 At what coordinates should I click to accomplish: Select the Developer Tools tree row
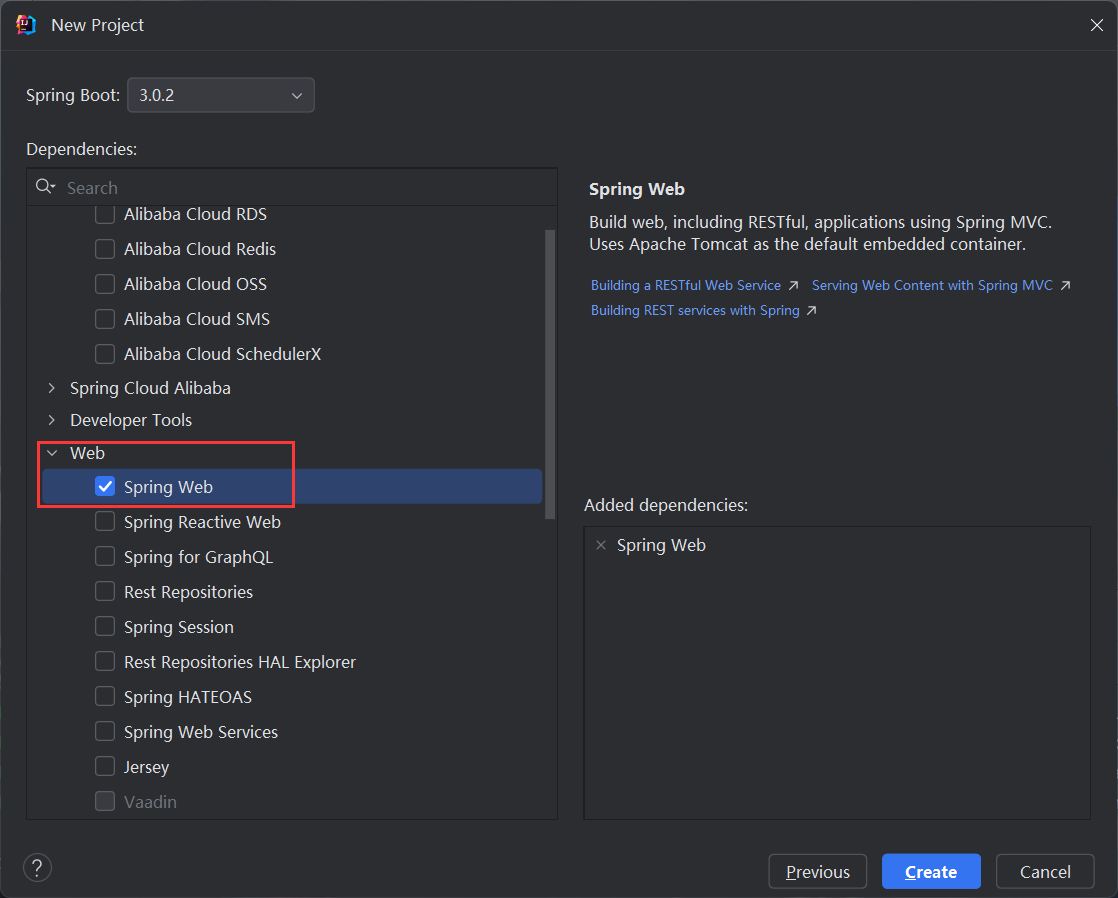coord(291,420)
